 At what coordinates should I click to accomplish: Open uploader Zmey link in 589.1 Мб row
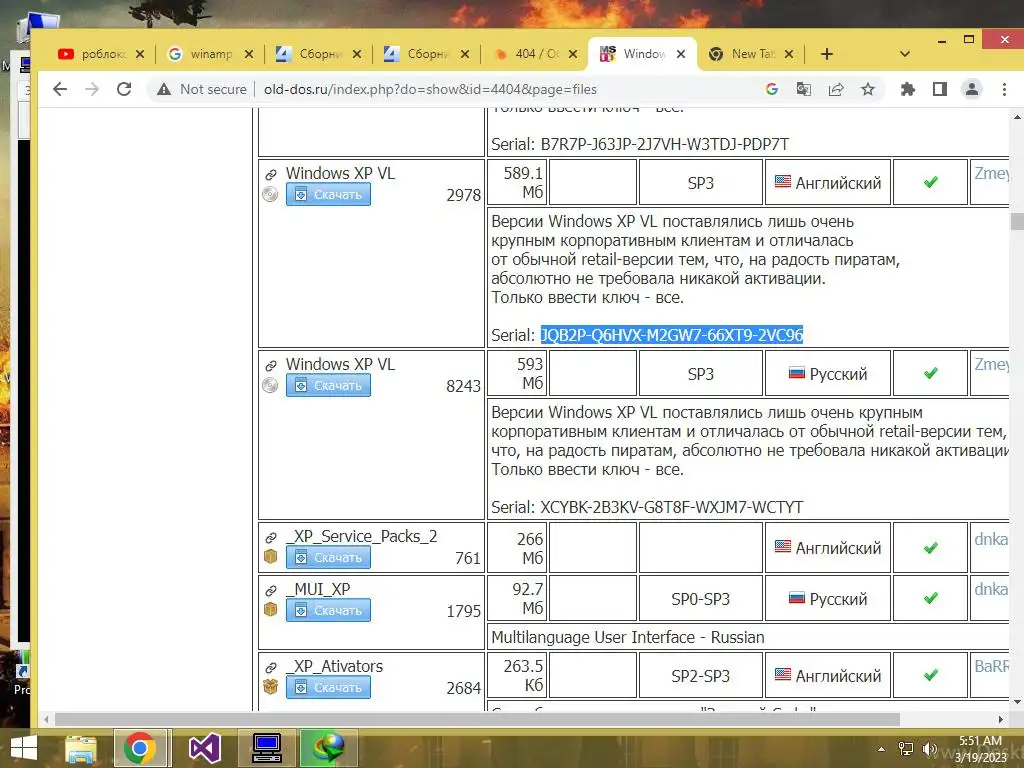click(991, 173)
